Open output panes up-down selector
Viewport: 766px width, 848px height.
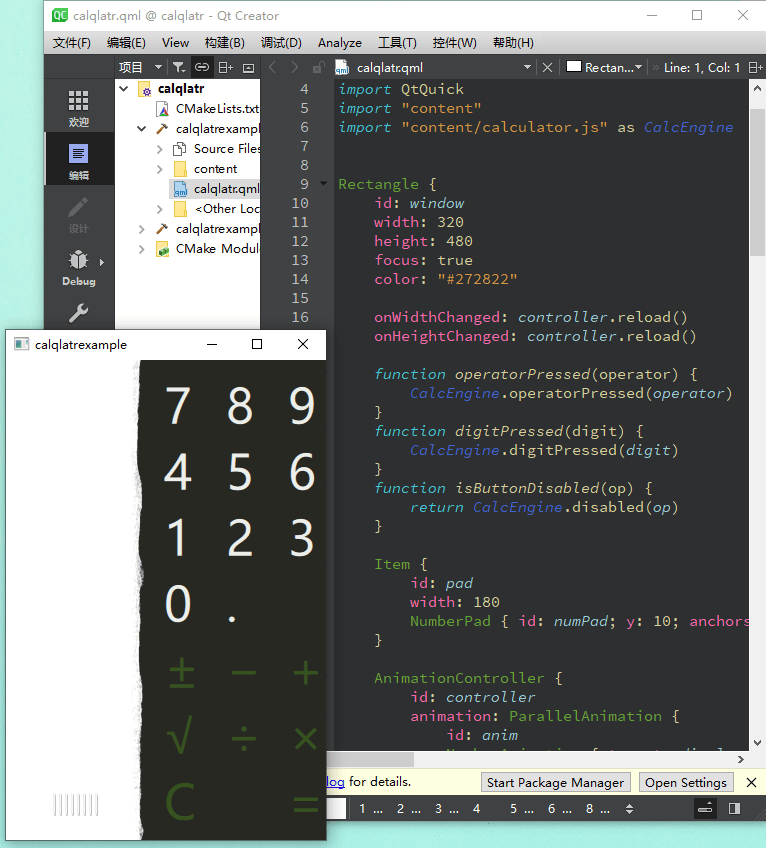[x=629, y=809]
